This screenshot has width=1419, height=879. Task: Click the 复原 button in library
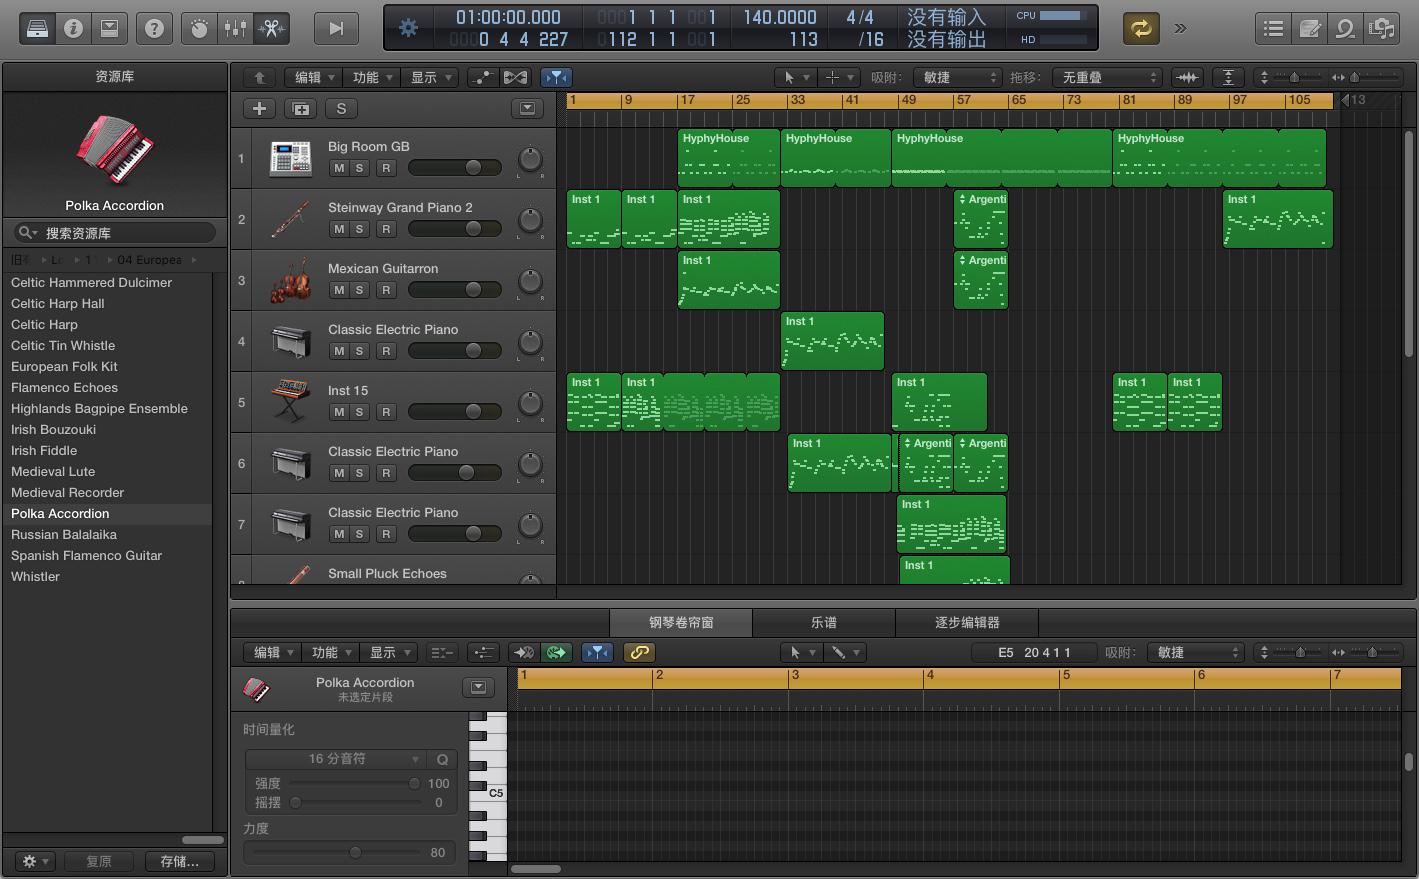coord(99,861)
